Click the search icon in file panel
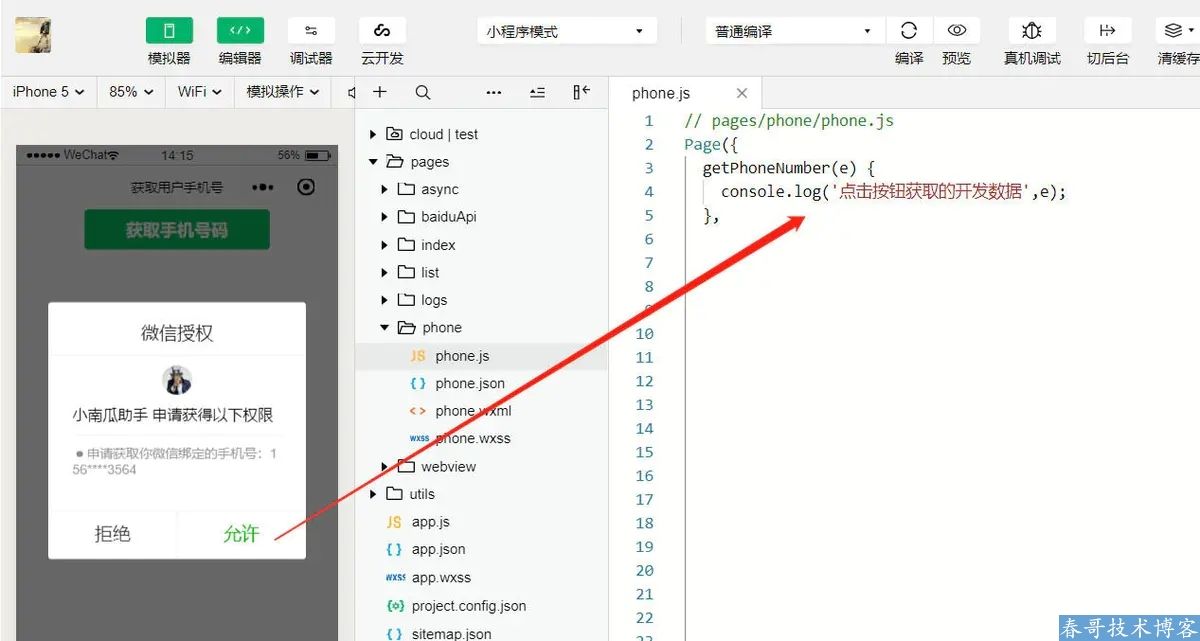Image resolution: width=1200 pixels, height=641 pixels. click(423, 92)
